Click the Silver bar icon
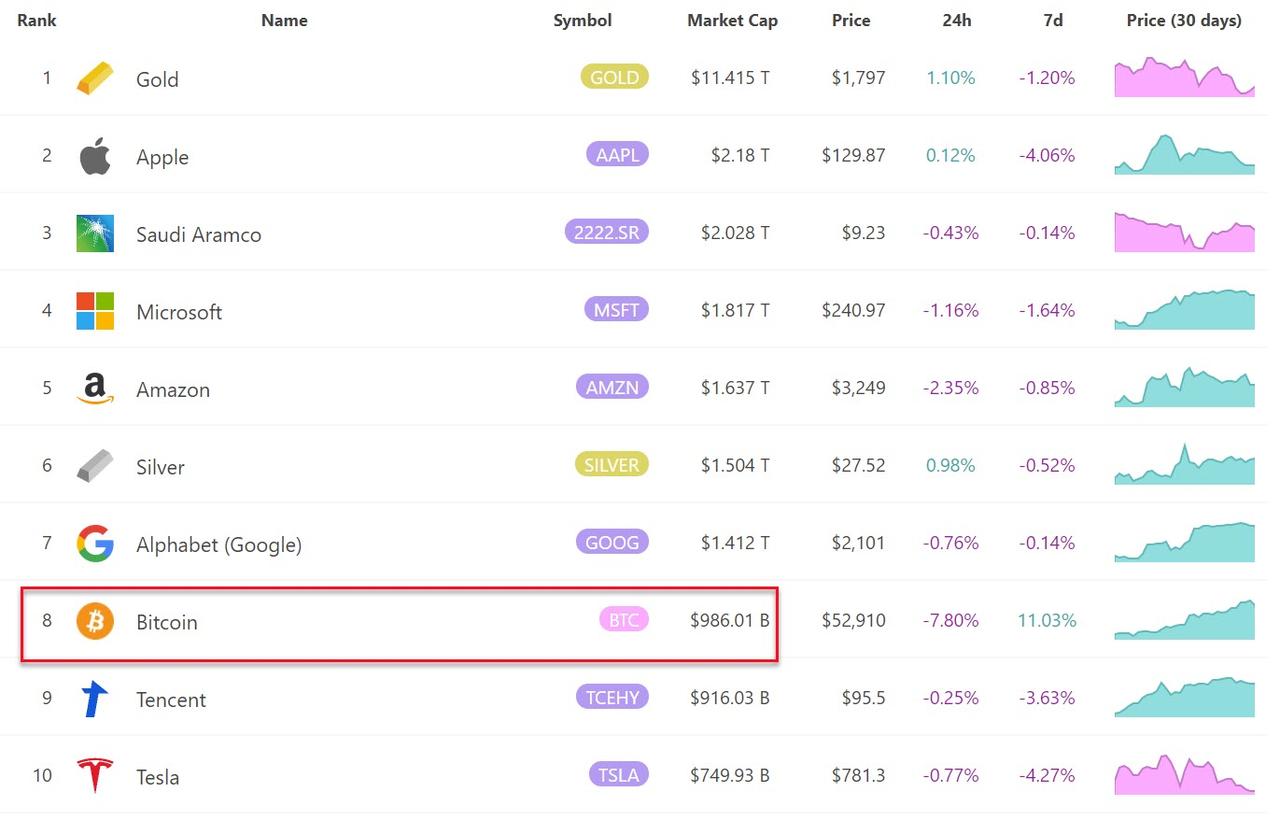Viewport: 1280px width, 820px height. pos(95,466)
